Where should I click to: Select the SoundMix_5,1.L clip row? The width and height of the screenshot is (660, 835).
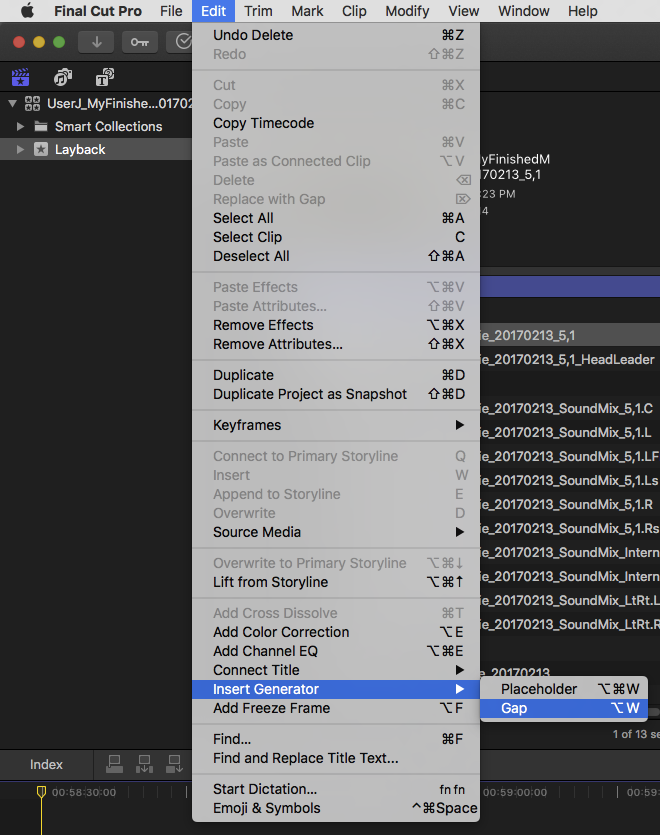click(570, 432)
